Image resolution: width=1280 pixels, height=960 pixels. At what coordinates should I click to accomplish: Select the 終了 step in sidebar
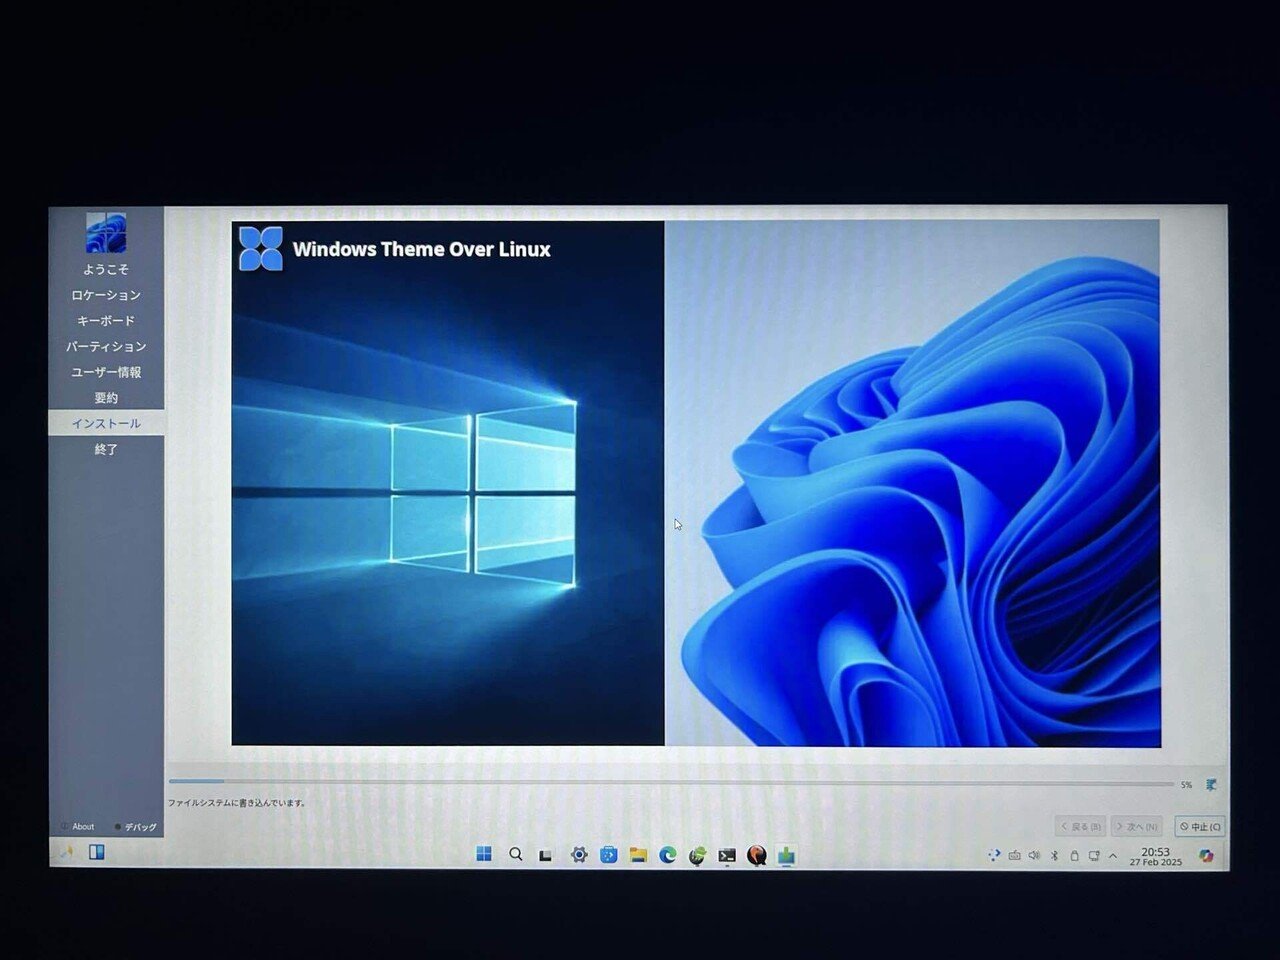coord(106,449)
